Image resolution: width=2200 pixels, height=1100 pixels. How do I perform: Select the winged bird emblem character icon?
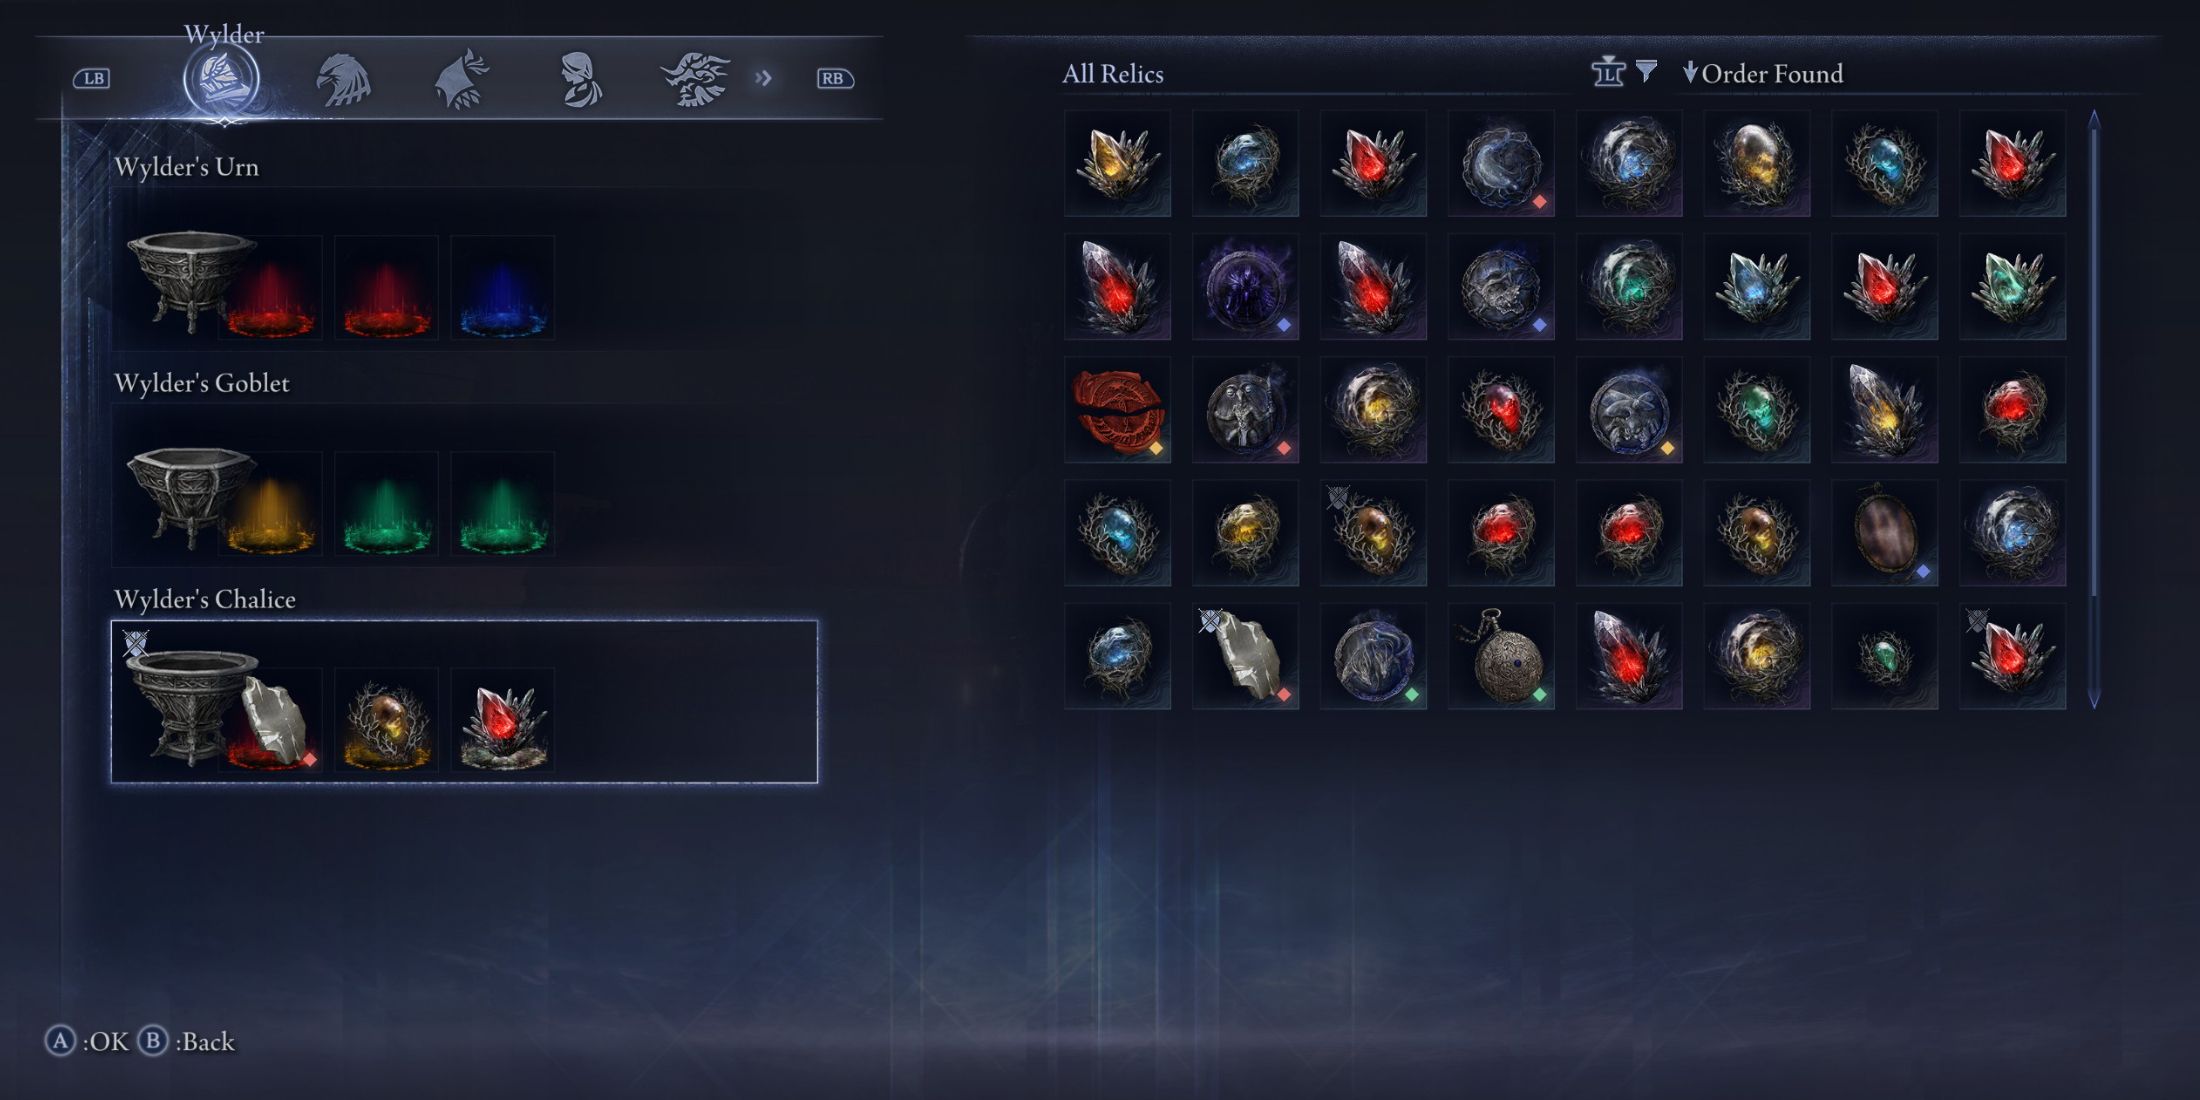point(695,79)
